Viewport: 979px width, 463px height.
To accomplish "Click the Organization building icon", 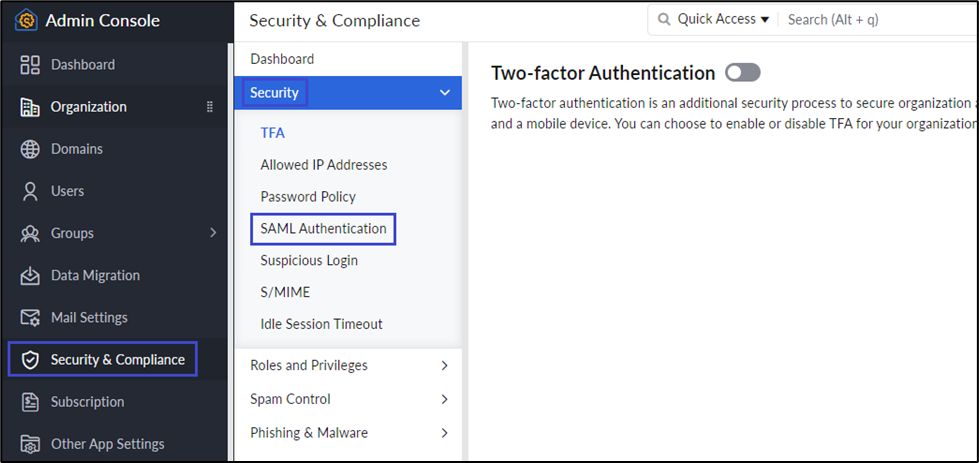I will pyautogui.click(x=30, y=107).
